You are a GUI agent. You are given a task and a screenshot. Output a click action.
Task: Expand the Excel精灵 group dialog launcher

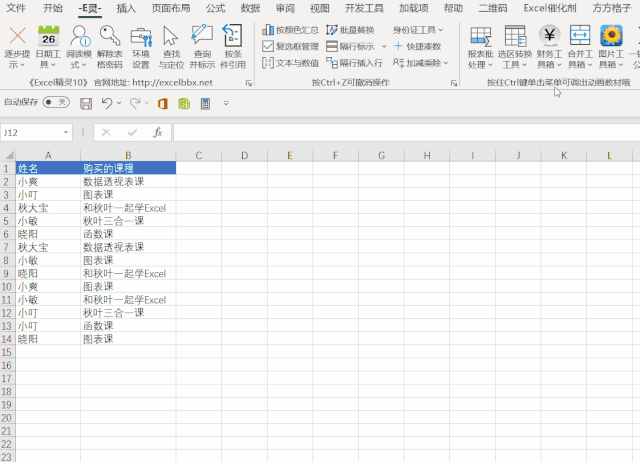pos(249,83)
